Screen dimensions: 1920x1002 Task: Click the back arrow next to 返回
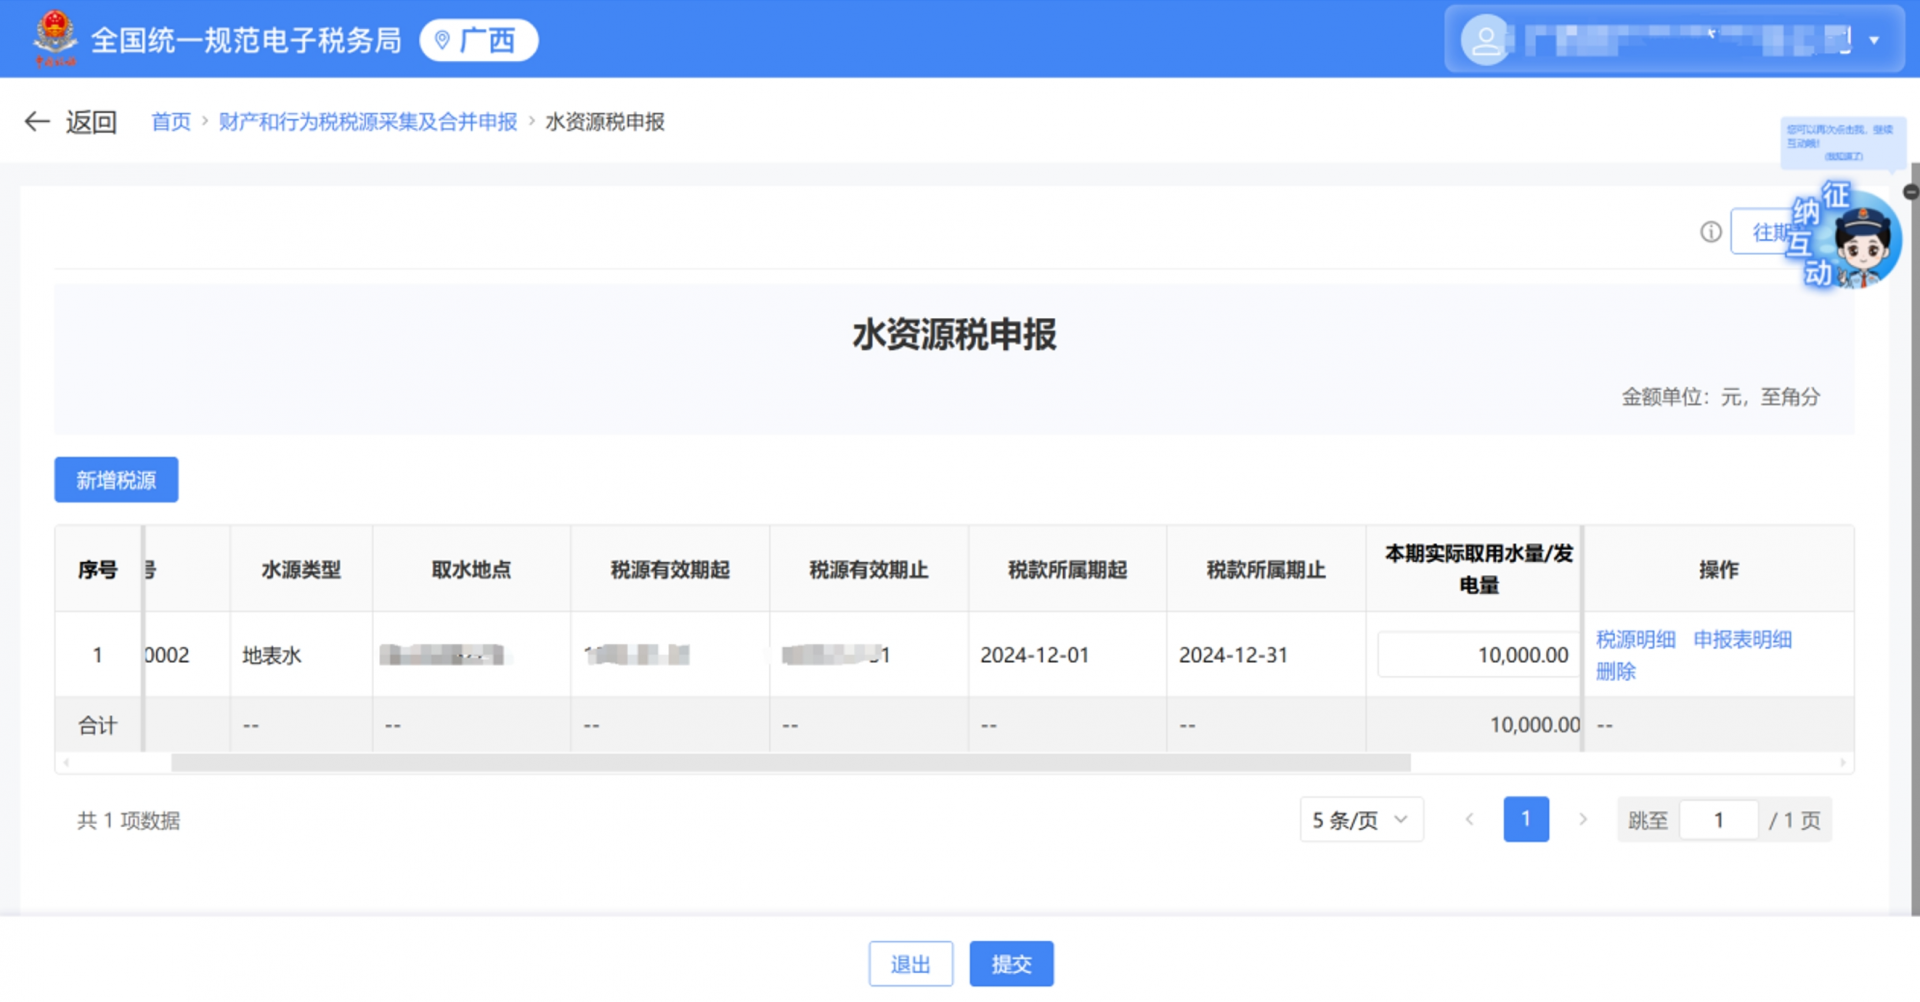coord(36,121)
